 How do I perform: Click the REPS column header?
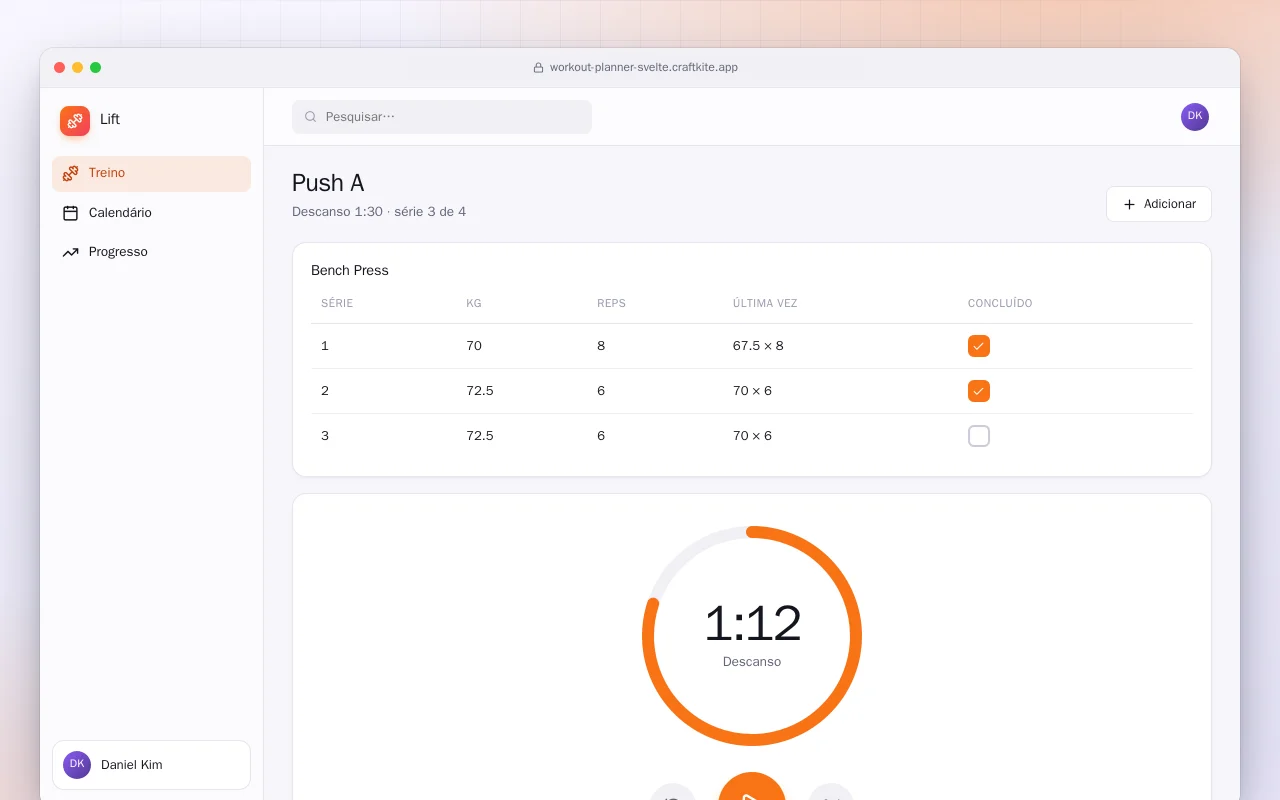(611, 303)
